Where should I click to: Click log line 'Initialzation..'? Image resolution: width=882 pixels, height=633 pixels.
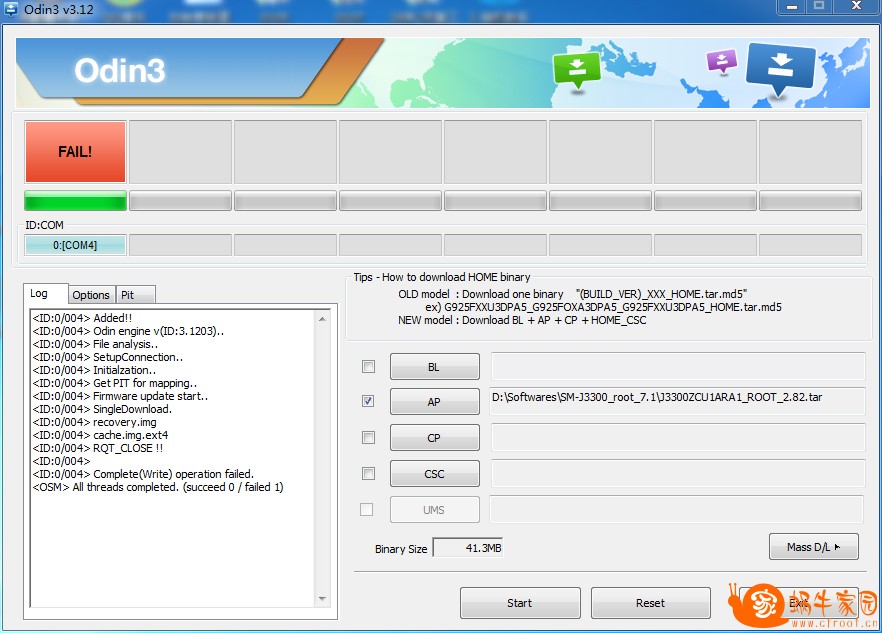(x=94, y=370)
